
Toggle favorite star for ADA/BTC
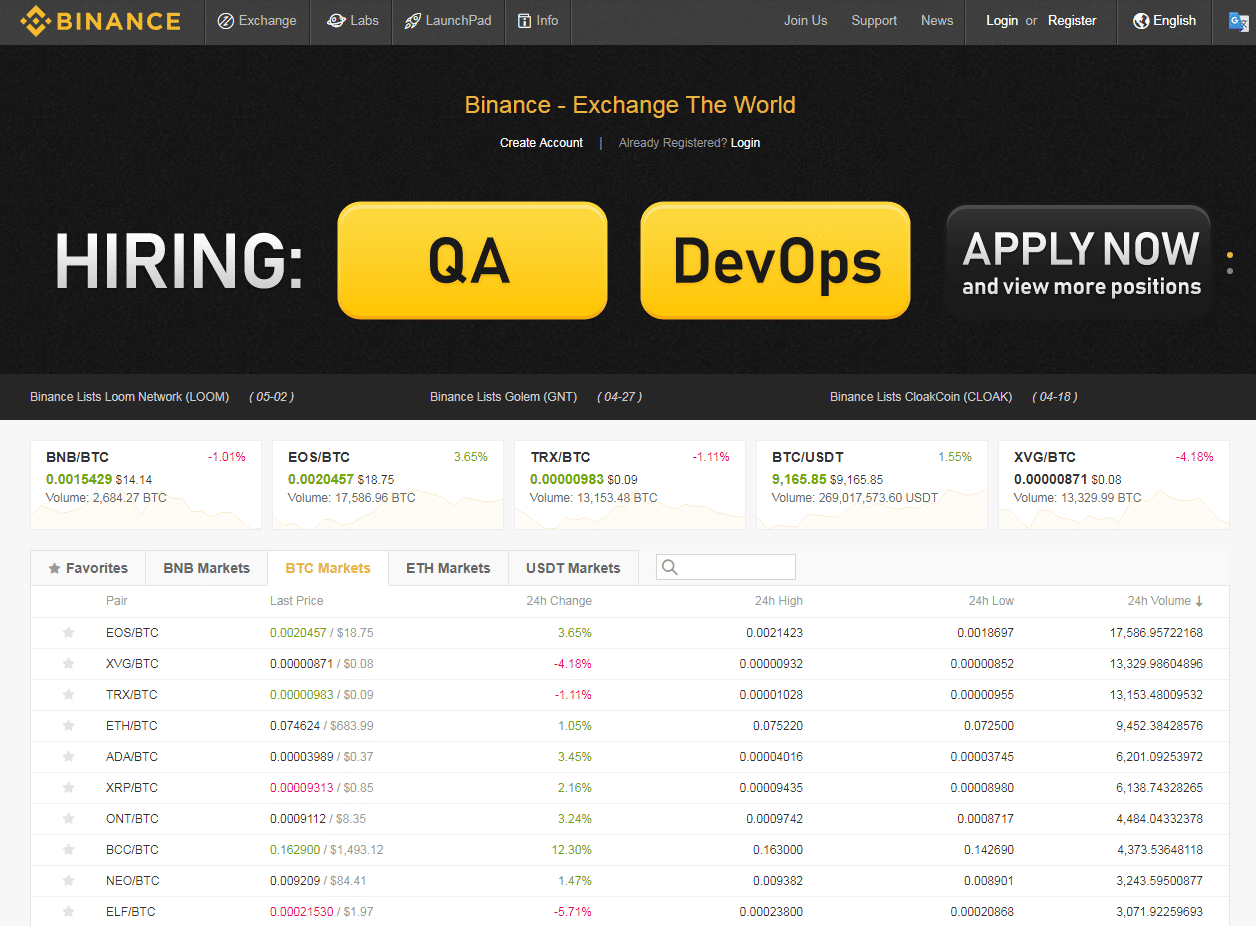[x=68, y=757]
